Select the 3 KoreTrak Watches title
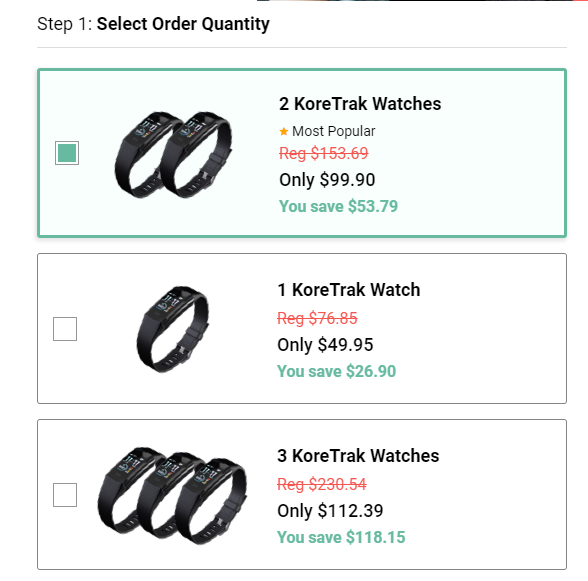This screenshot has width=588, height=581. click(358, 456)
